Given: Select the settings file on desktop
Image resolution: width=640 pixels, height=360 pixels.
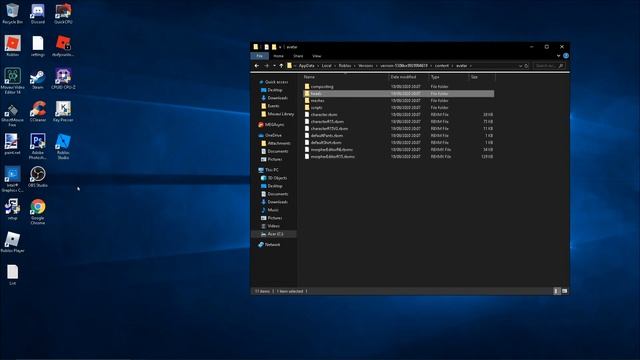Looking at the screenshot, I should point(38,46).
